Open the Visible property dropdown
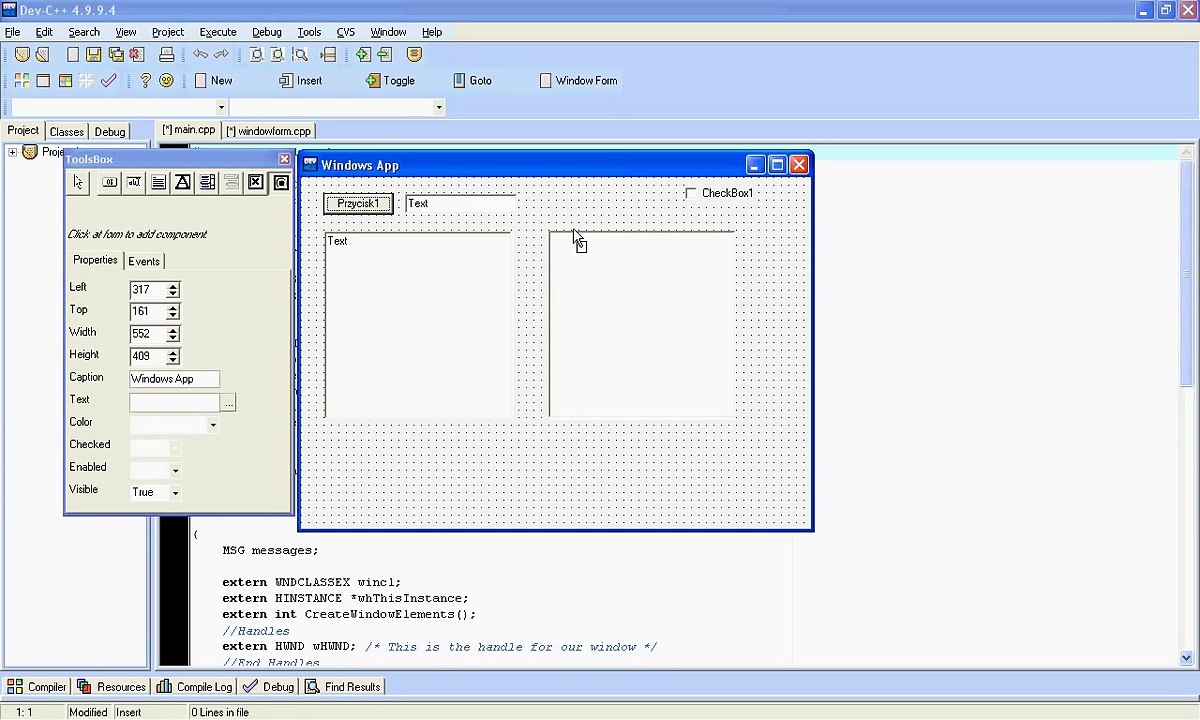 point(175,492)
